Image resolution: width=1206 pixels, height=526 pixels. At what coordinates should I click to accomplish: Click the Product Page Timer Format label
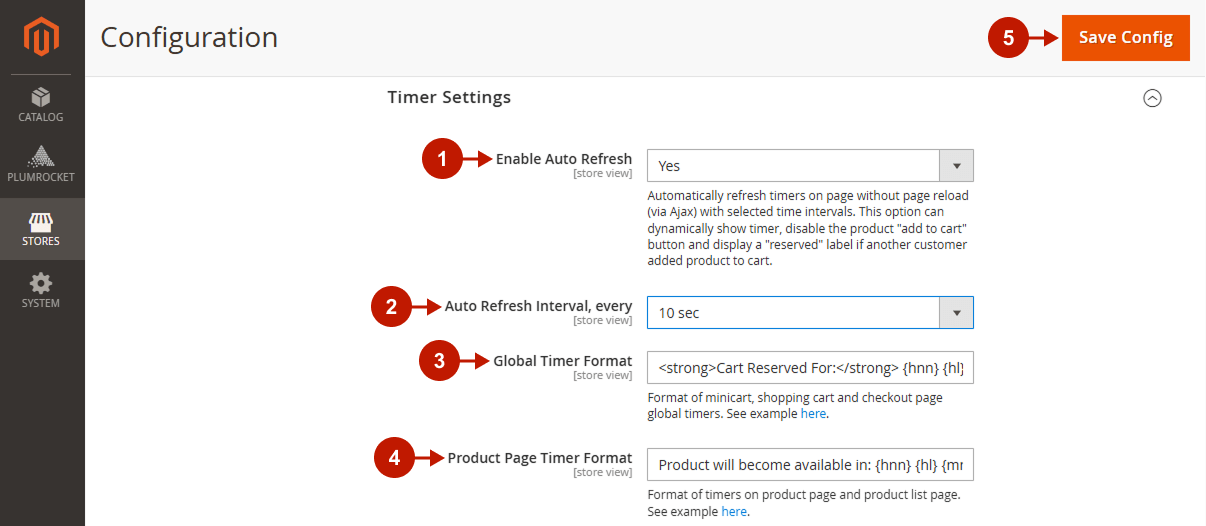click(539, 458)
